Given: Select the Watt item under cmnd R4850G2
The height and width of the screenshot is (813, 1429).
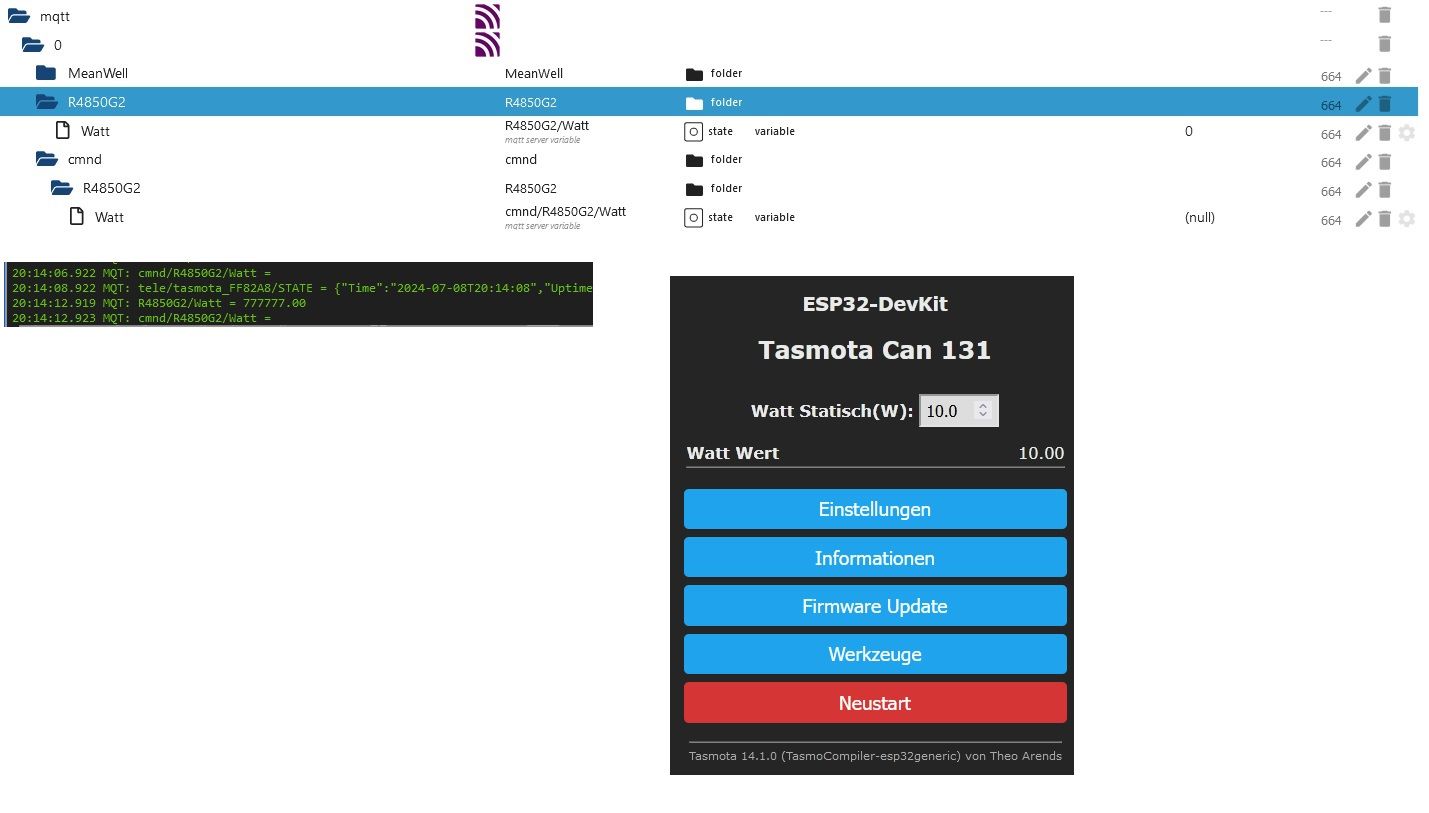Looking at the screenshot, I should click(x=109, y=217).
